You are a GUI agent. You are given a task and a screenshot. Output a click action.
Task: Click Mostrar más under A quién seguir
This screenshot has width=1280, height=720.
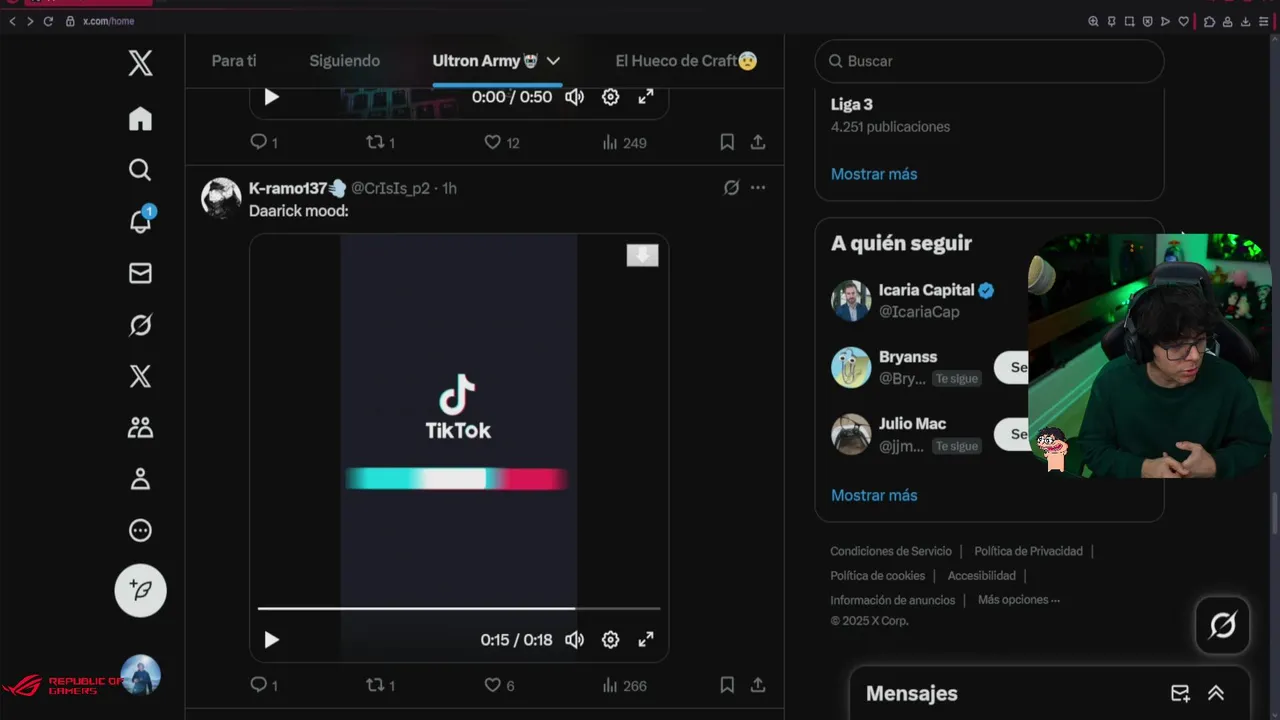point(874,495)
